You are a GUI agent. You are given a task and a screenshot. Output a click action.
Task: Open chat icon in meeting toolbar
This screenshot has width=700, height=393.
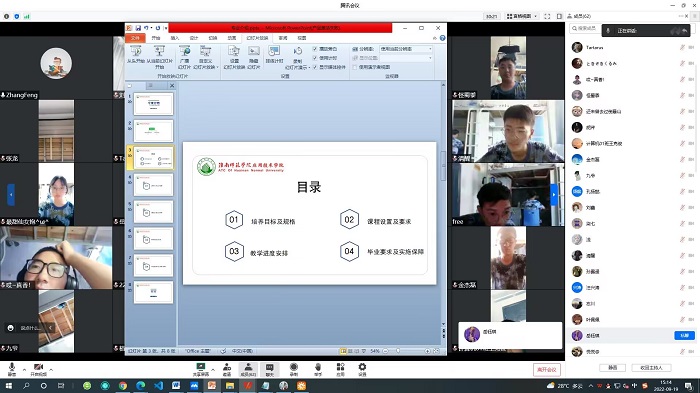270,369
